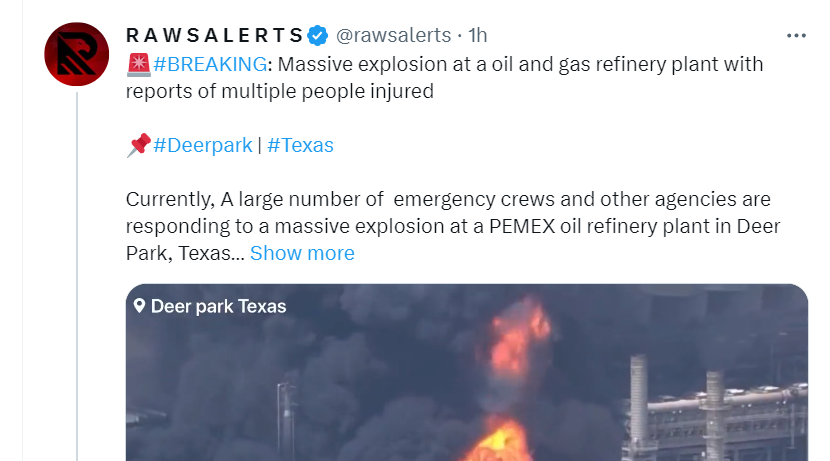
Task: Open the #Texas hashtag
Action: pyautogui.click(x=300, y=145)
